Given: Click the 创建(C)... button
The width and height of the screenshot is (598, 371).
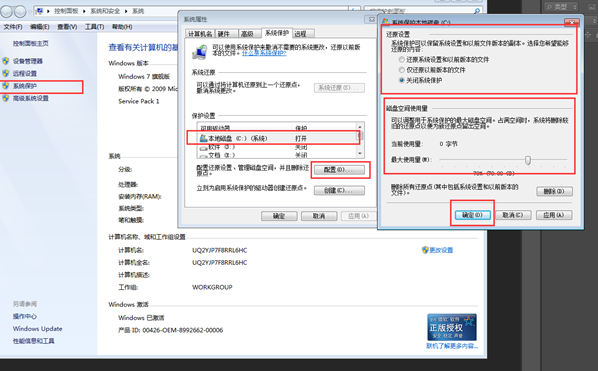Looking at the screenshot, I should coord(339,190).
